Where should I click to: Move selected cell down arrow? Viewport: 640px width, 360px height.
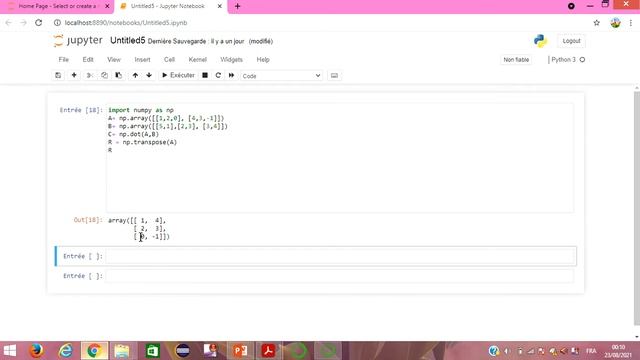[149, 76]
